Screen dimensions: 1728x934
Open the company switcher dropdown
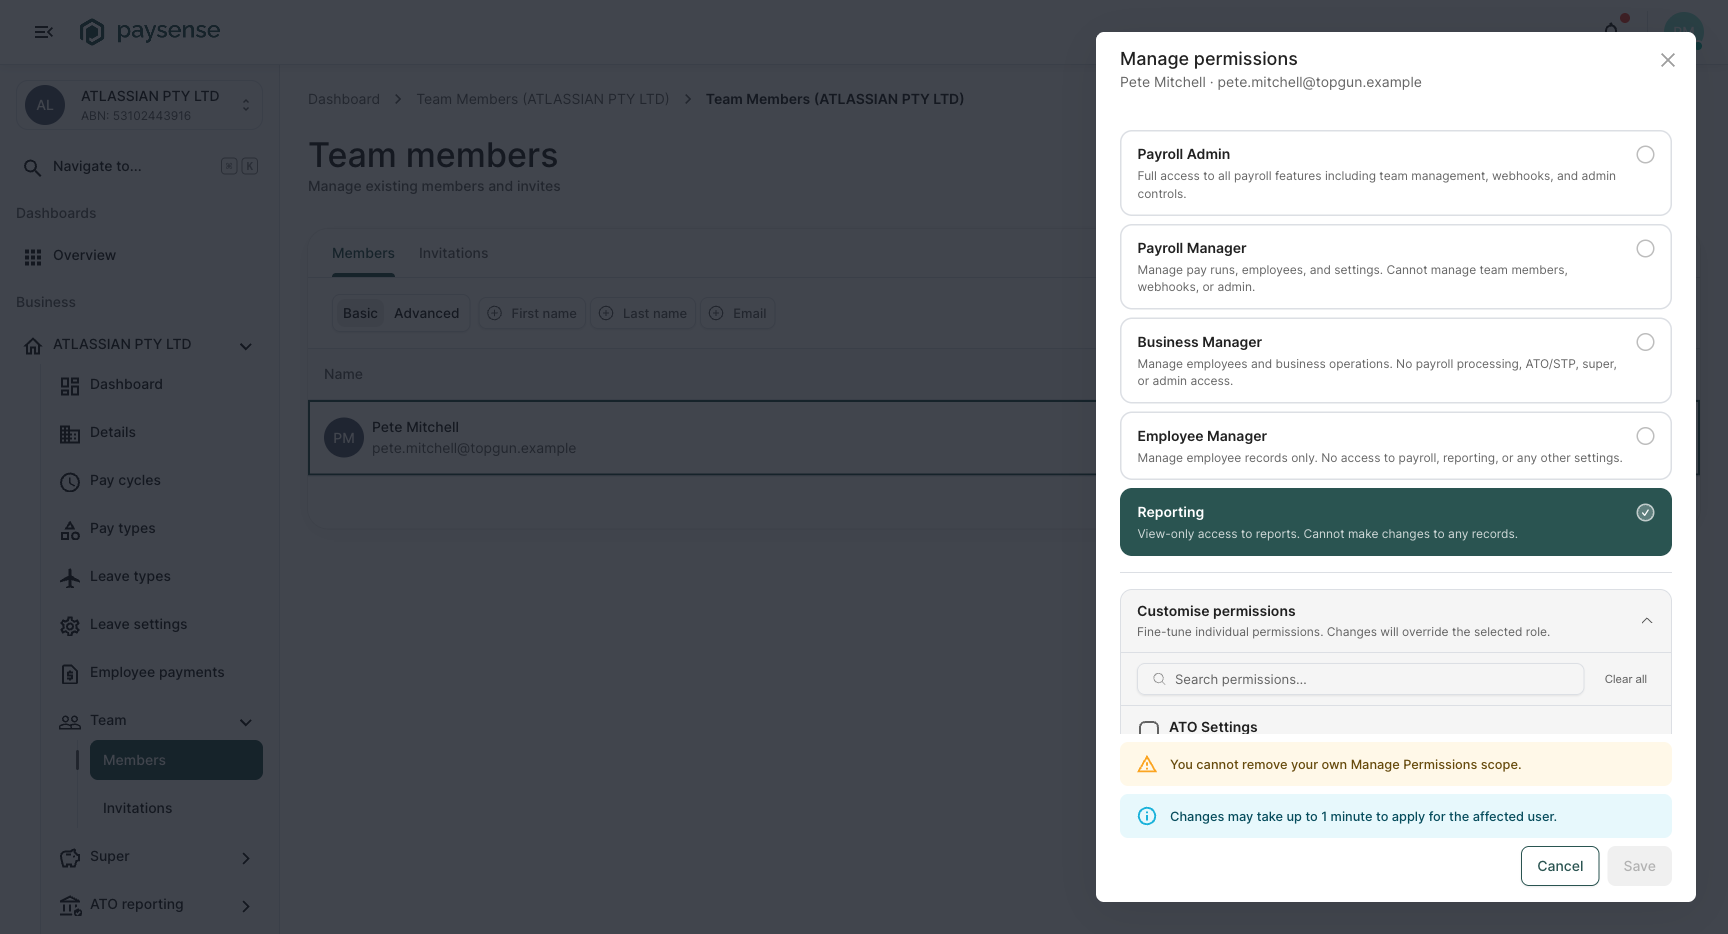pyautogui.click(x=246, y=105)
